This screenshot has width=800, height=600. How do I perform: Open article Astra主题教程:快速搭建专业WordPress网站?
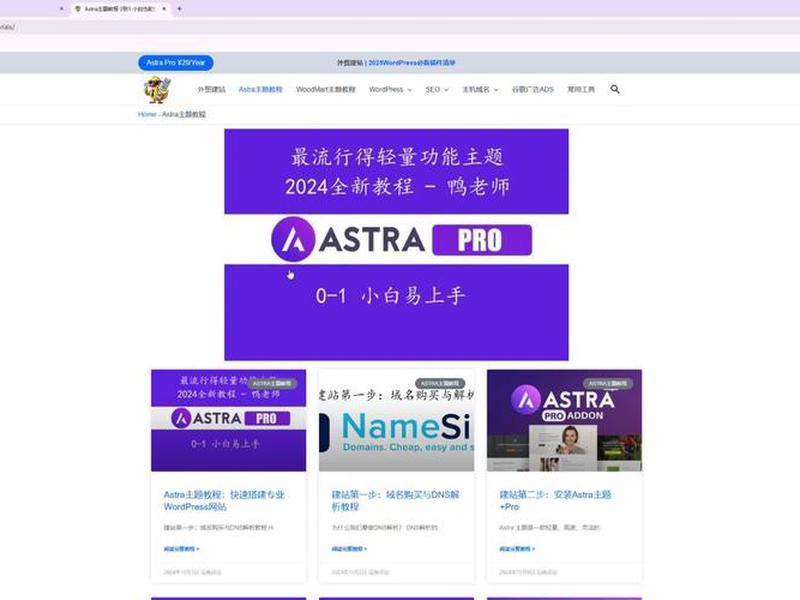[224, 501]
